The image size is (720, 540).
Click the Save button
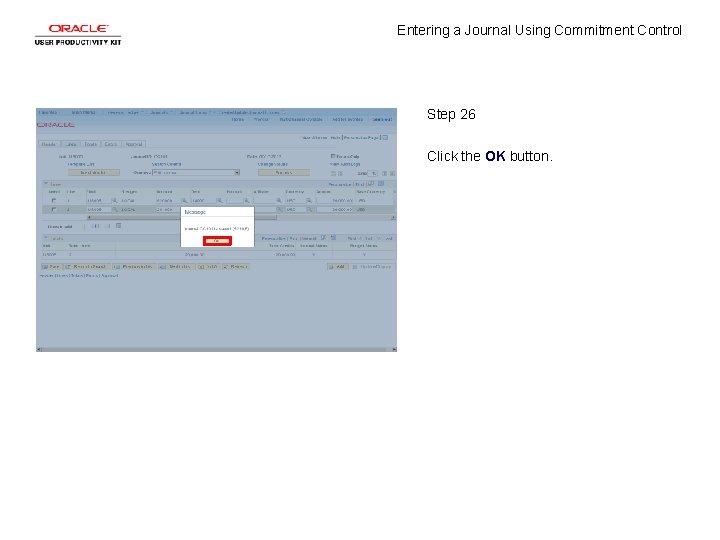51,267
